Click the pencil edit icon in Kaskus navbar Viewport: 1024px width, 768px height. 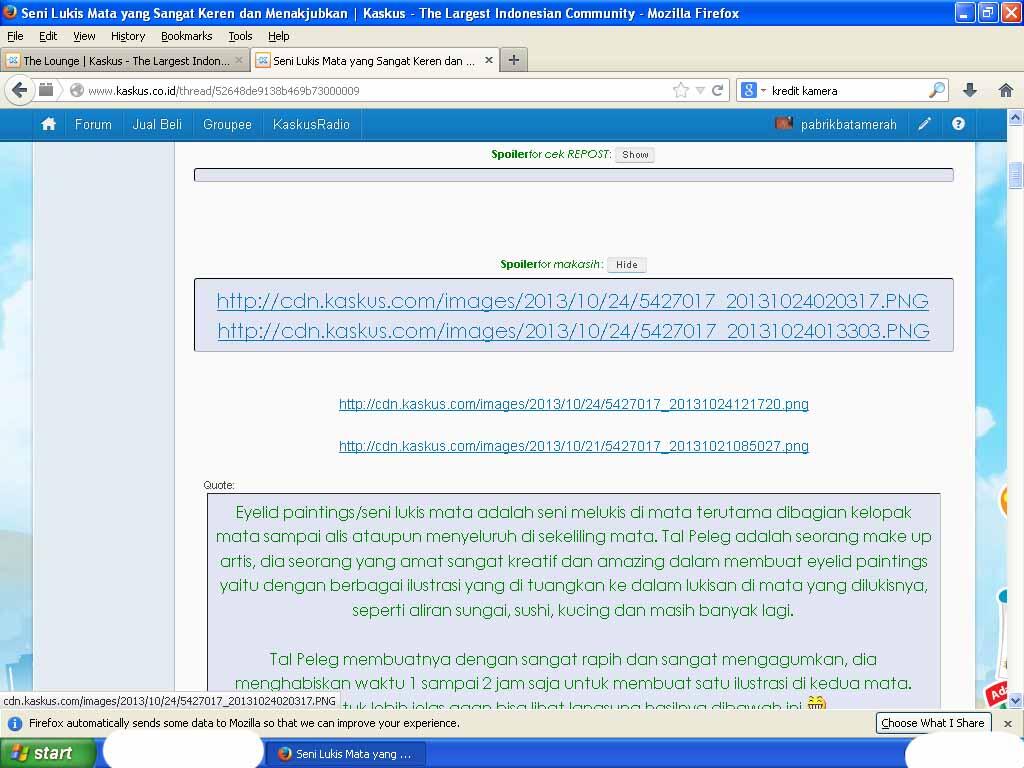click(924, 124)
